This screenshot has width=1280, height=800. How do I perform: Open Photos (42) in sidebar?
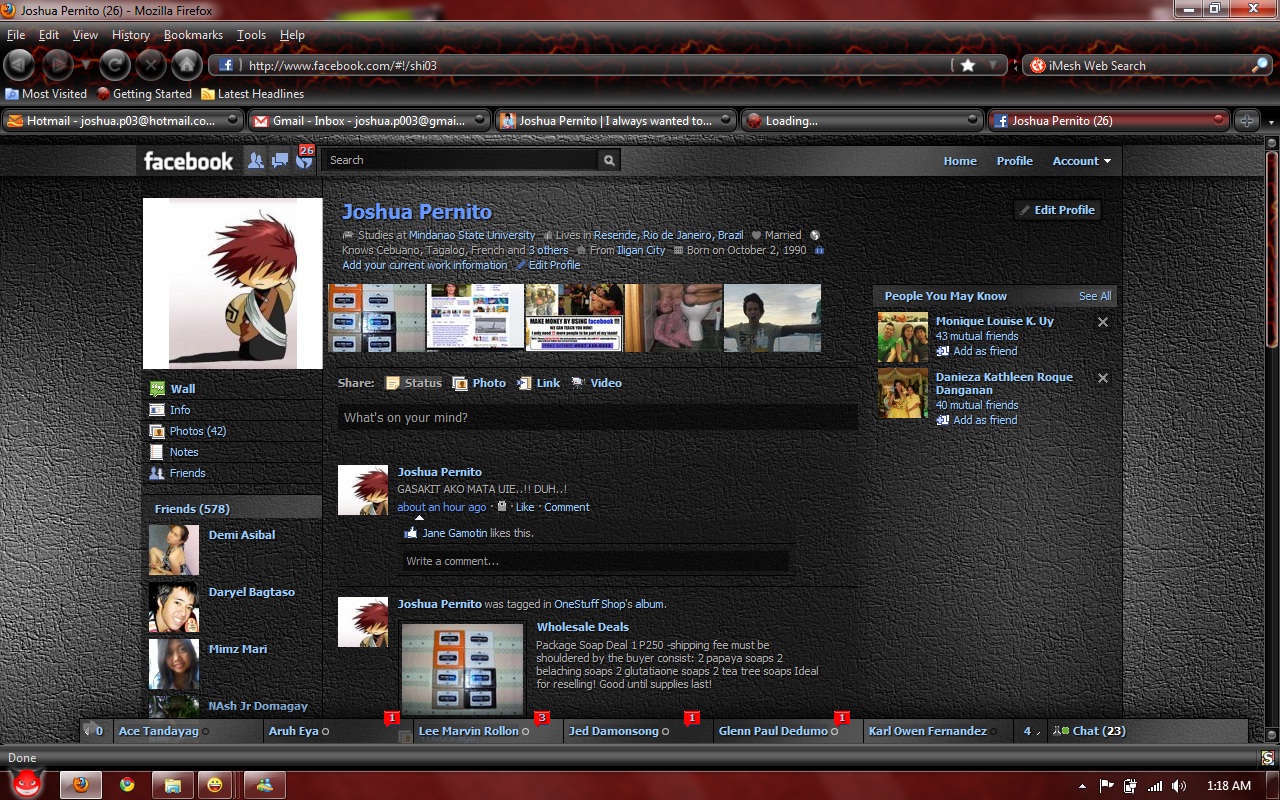pyautogui.click(x=197, y=431)
